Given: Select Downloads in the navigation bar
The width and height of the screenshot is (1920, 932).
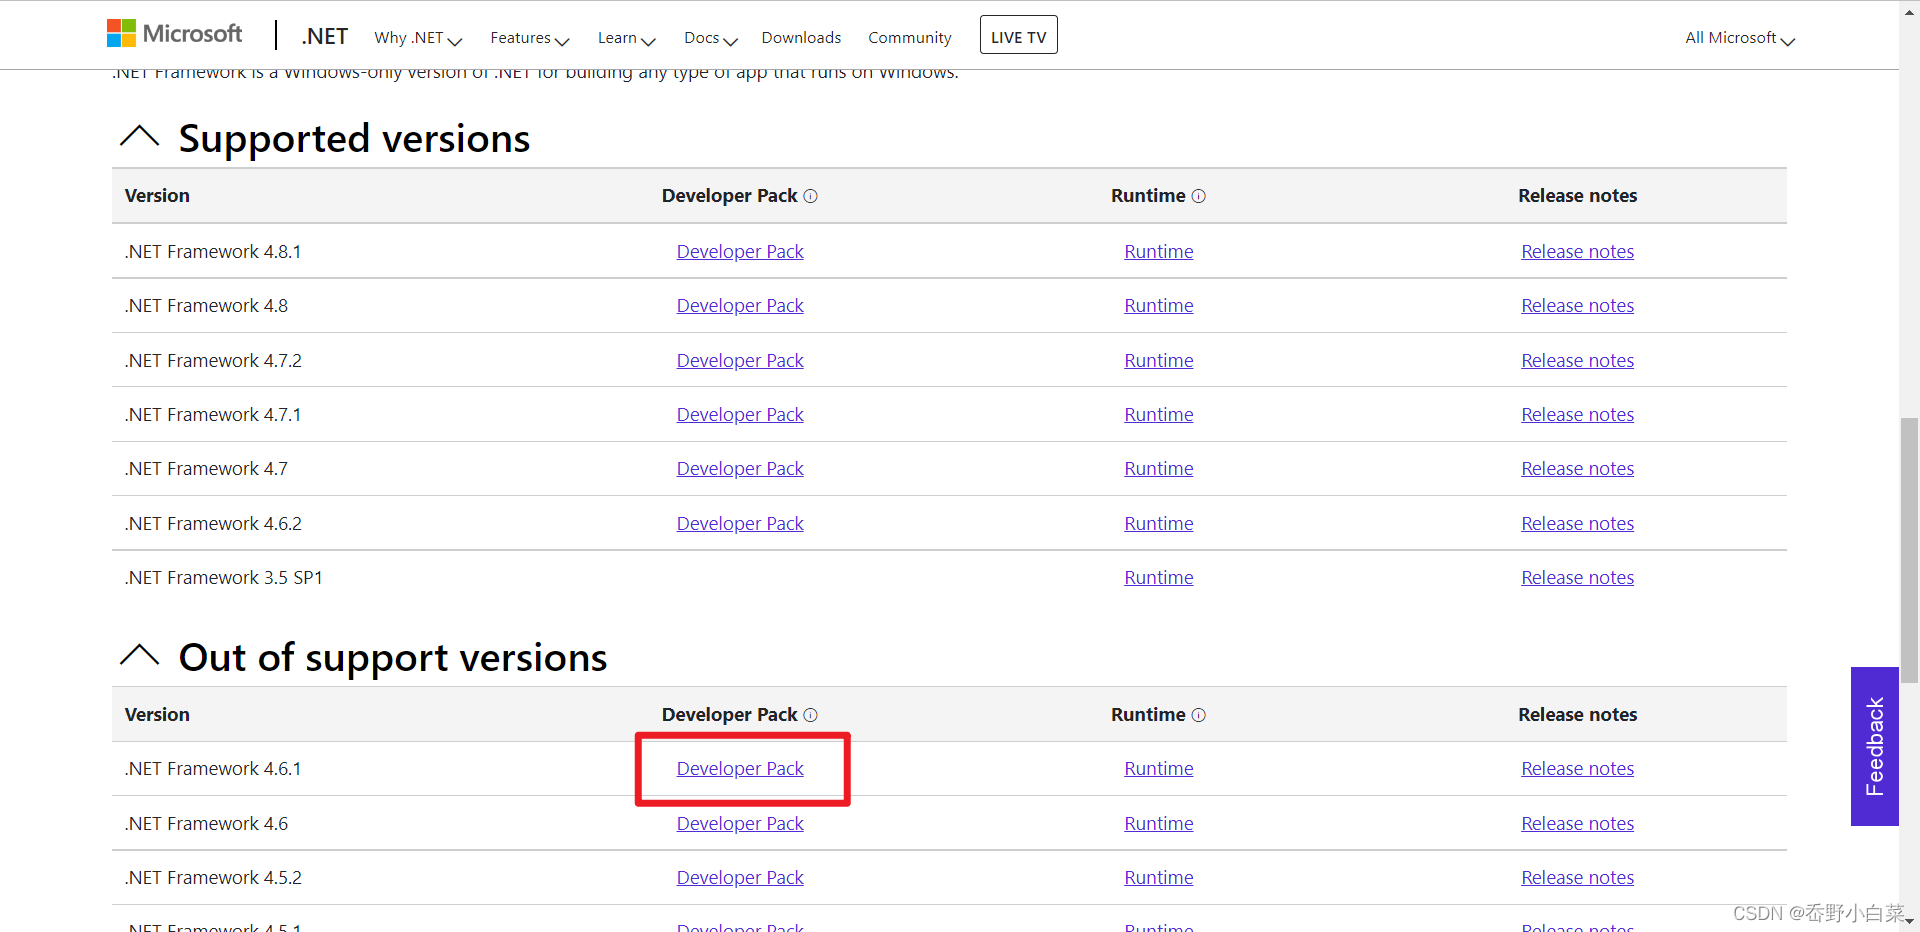Looking at the screenshot, I should [x=800, y=37].
